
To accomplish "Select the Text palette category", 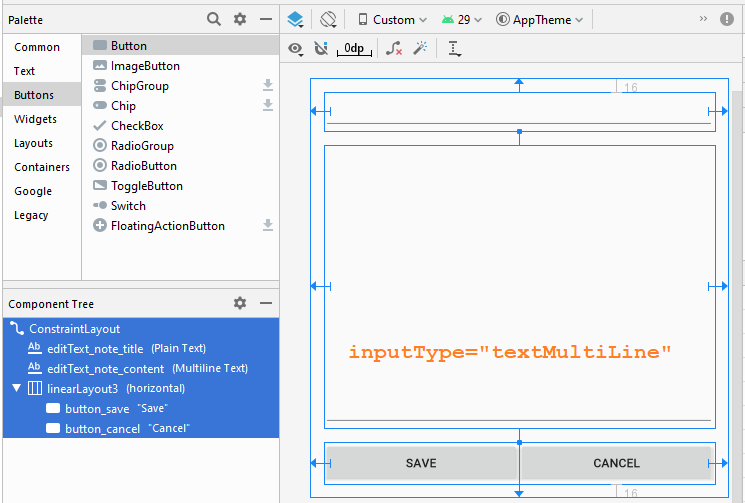I will 42,71.
